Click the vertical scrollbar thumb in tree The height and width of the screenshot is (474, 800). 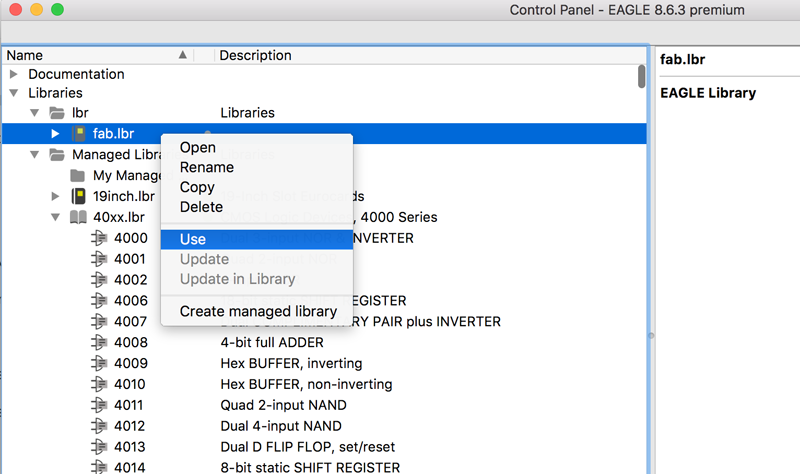click(641, 77)
